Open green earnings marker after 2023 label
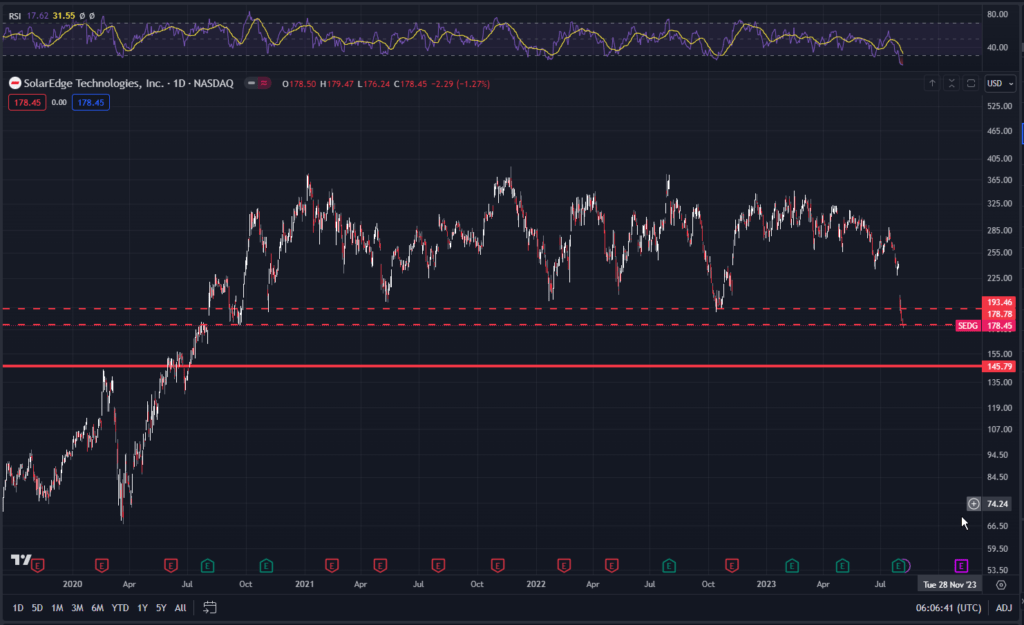Image resolution: width=1024 pixels, height=625 pixels. point(792,565)
